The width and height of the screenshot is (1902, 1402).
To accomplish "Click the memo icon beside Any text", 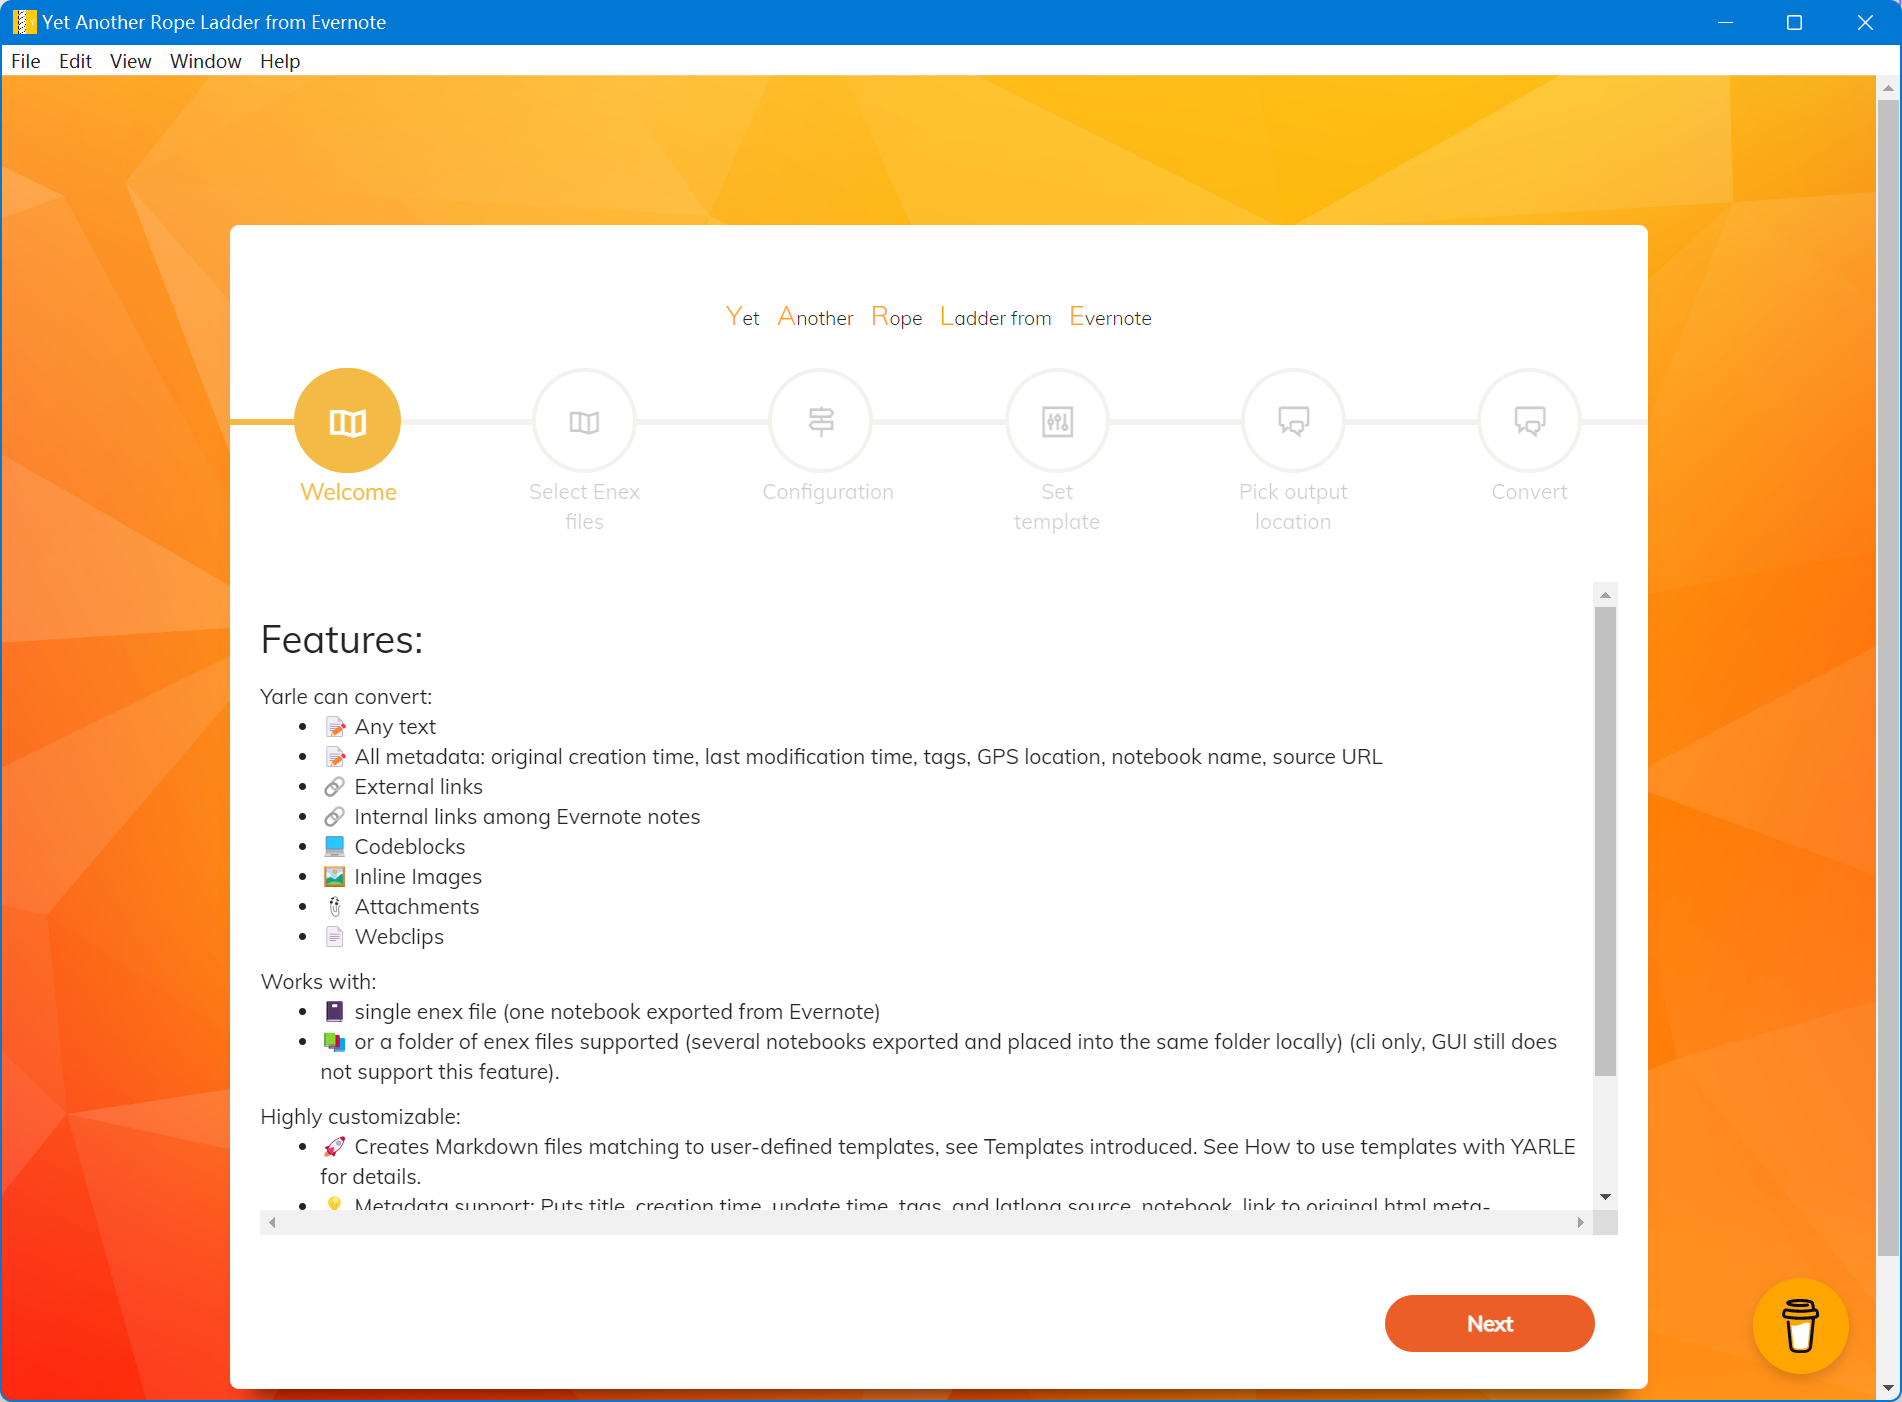I will point(335,727).
